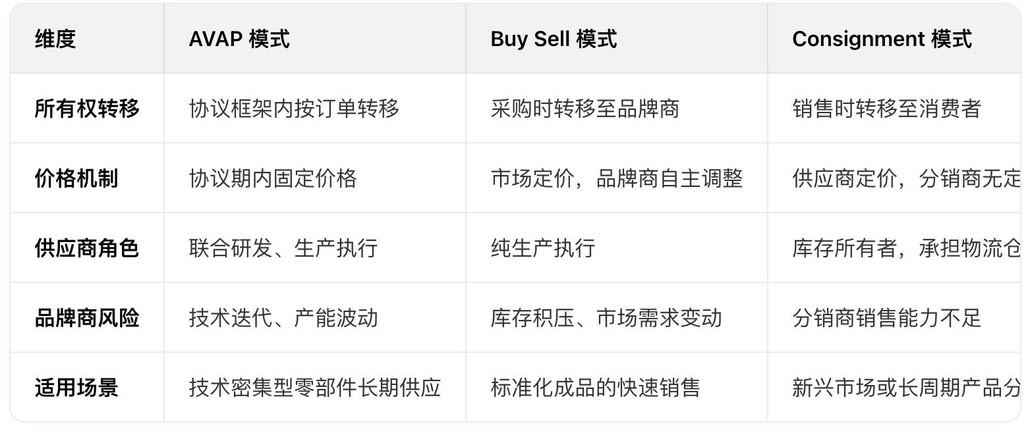
Task: Click the Buy Sell 模式 column header
Action: pyautogui.click(x=553, y=40)
